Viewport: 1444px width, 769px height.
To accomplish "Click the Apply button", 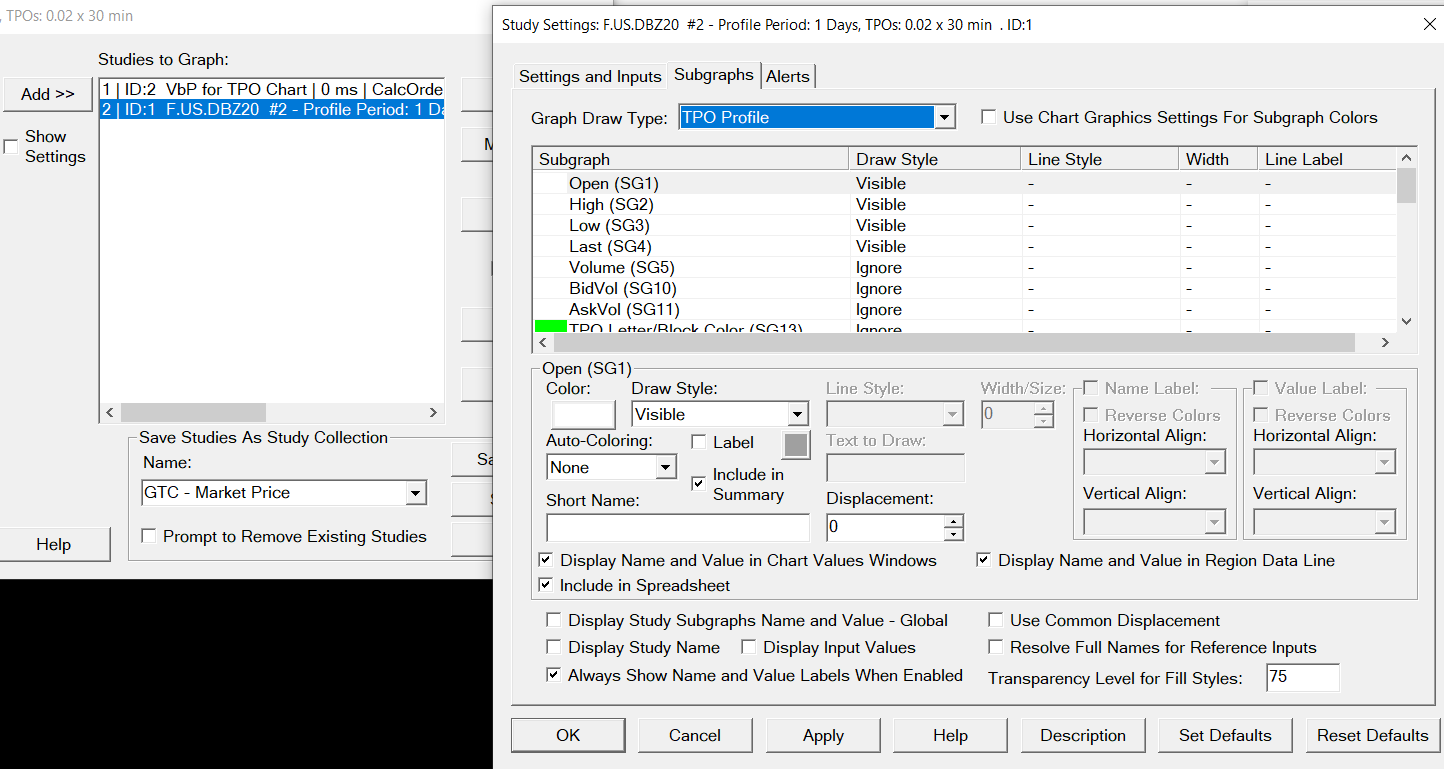I will click(x=823, y=735).
